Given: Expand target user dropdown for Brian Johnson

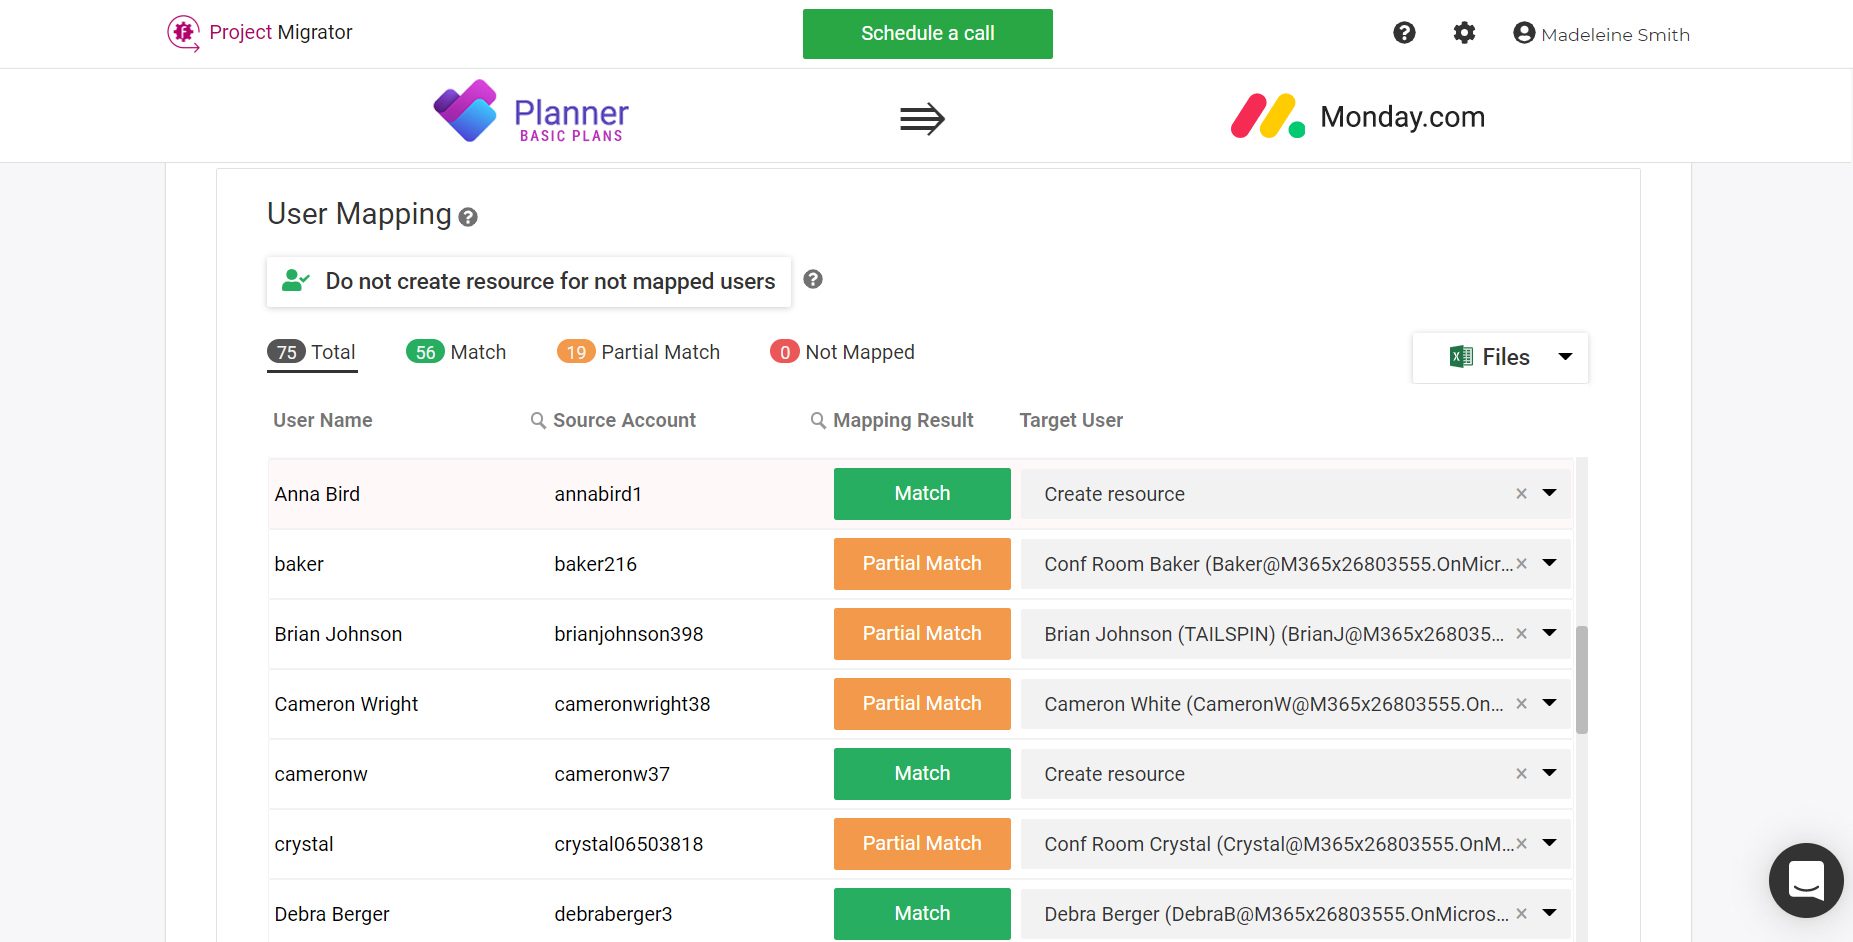Looking at the screenshot, I should 1549,633.
